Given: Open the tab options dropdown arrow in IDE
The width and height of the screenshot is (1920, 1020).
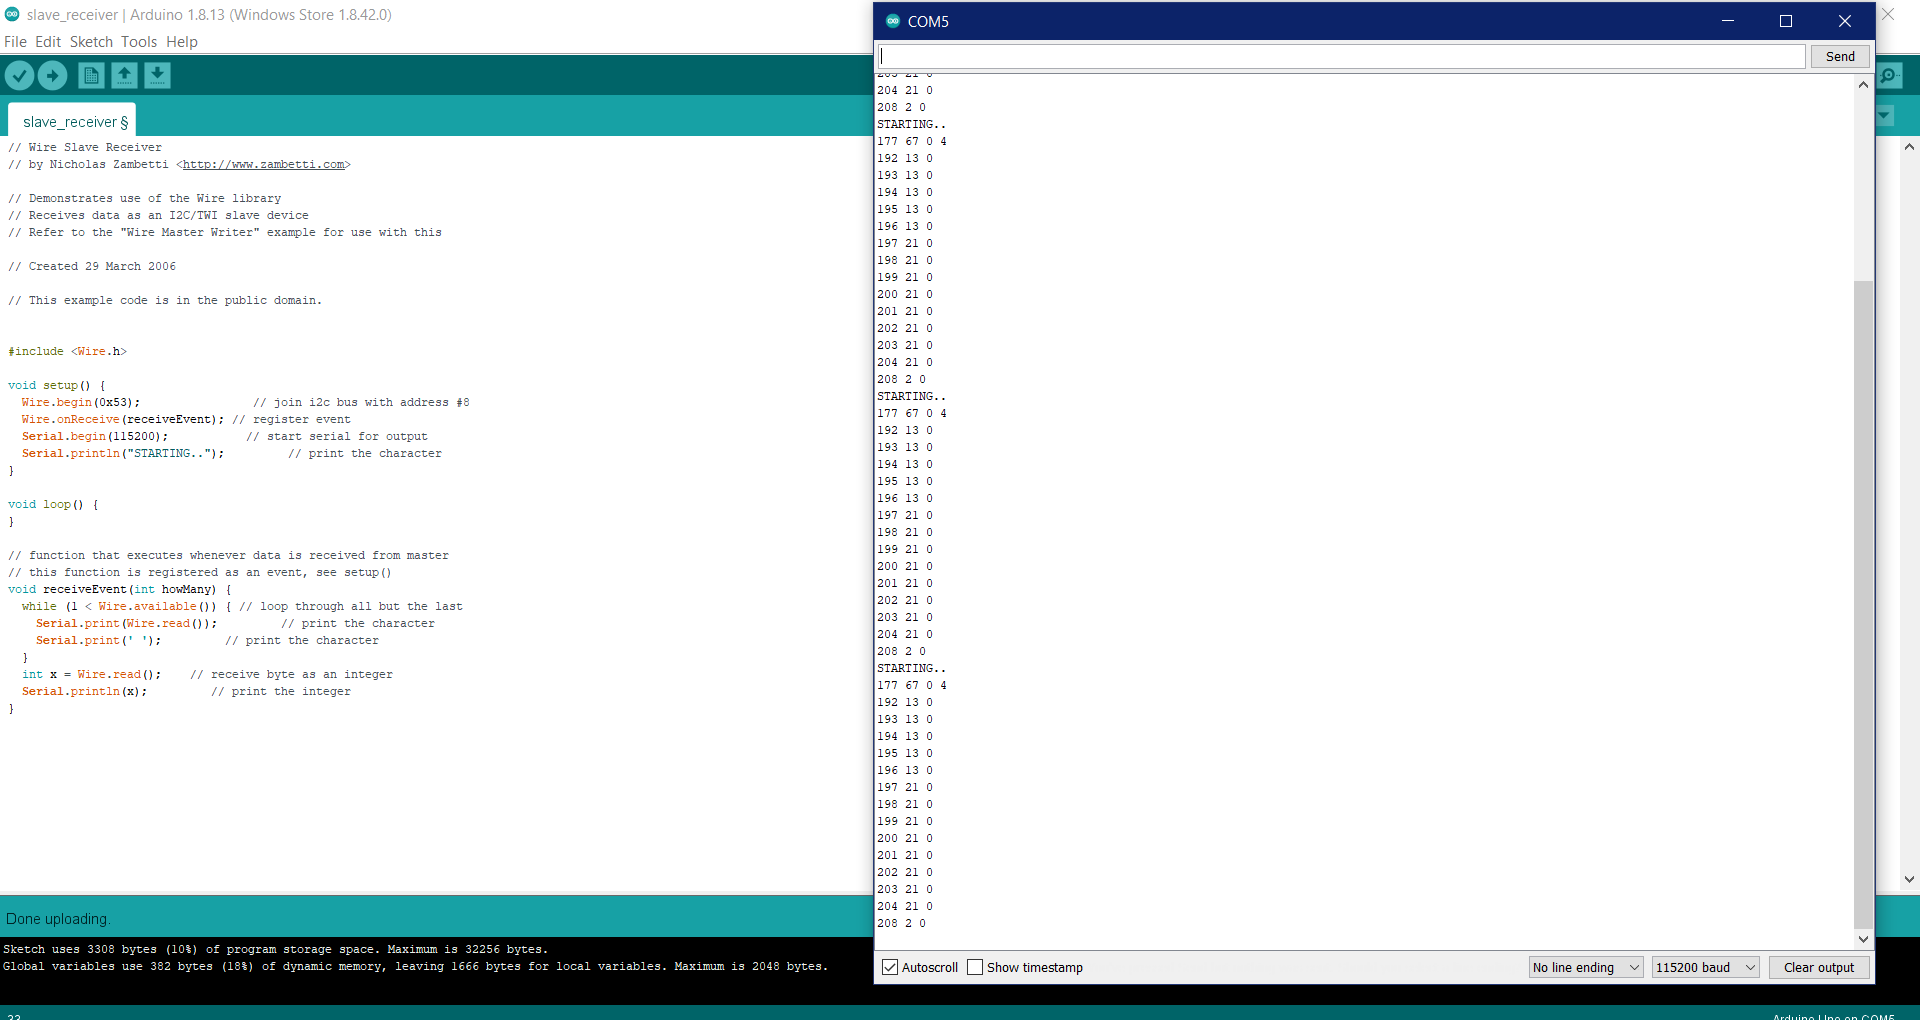Looking at the screenshot, I should 1885,116.
